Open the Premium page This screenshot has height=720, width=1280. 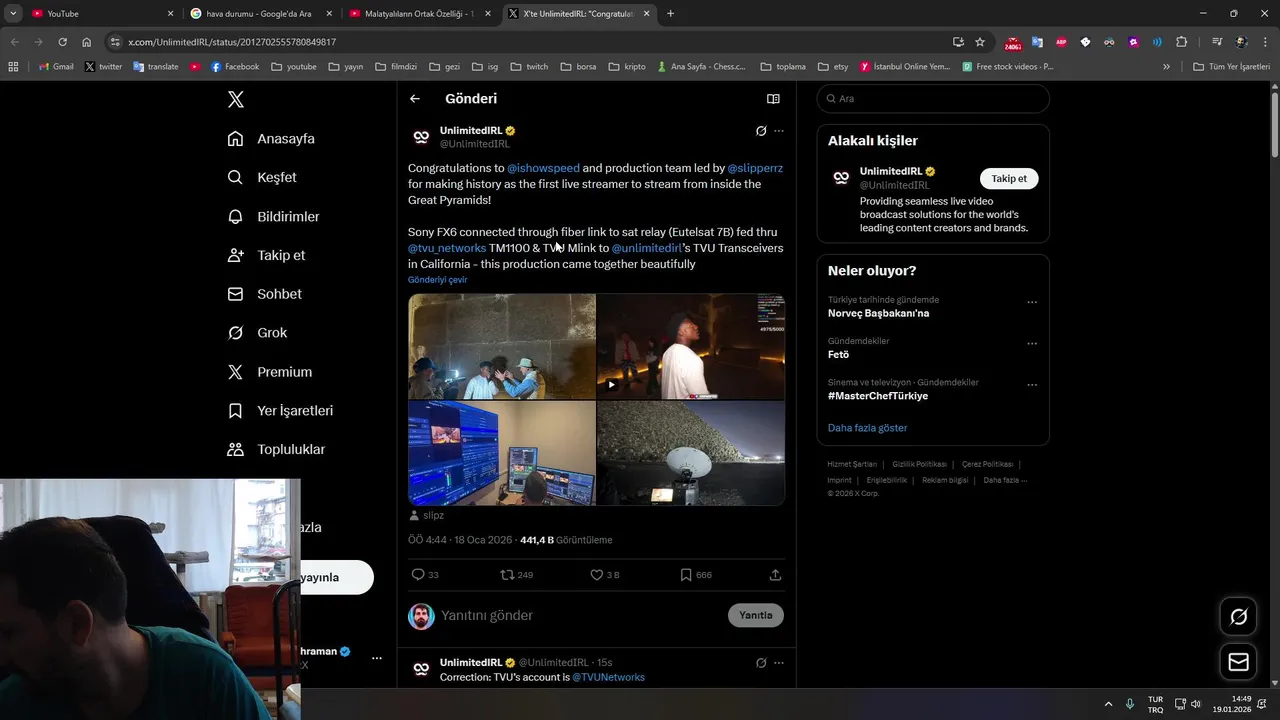pos(269,372)
